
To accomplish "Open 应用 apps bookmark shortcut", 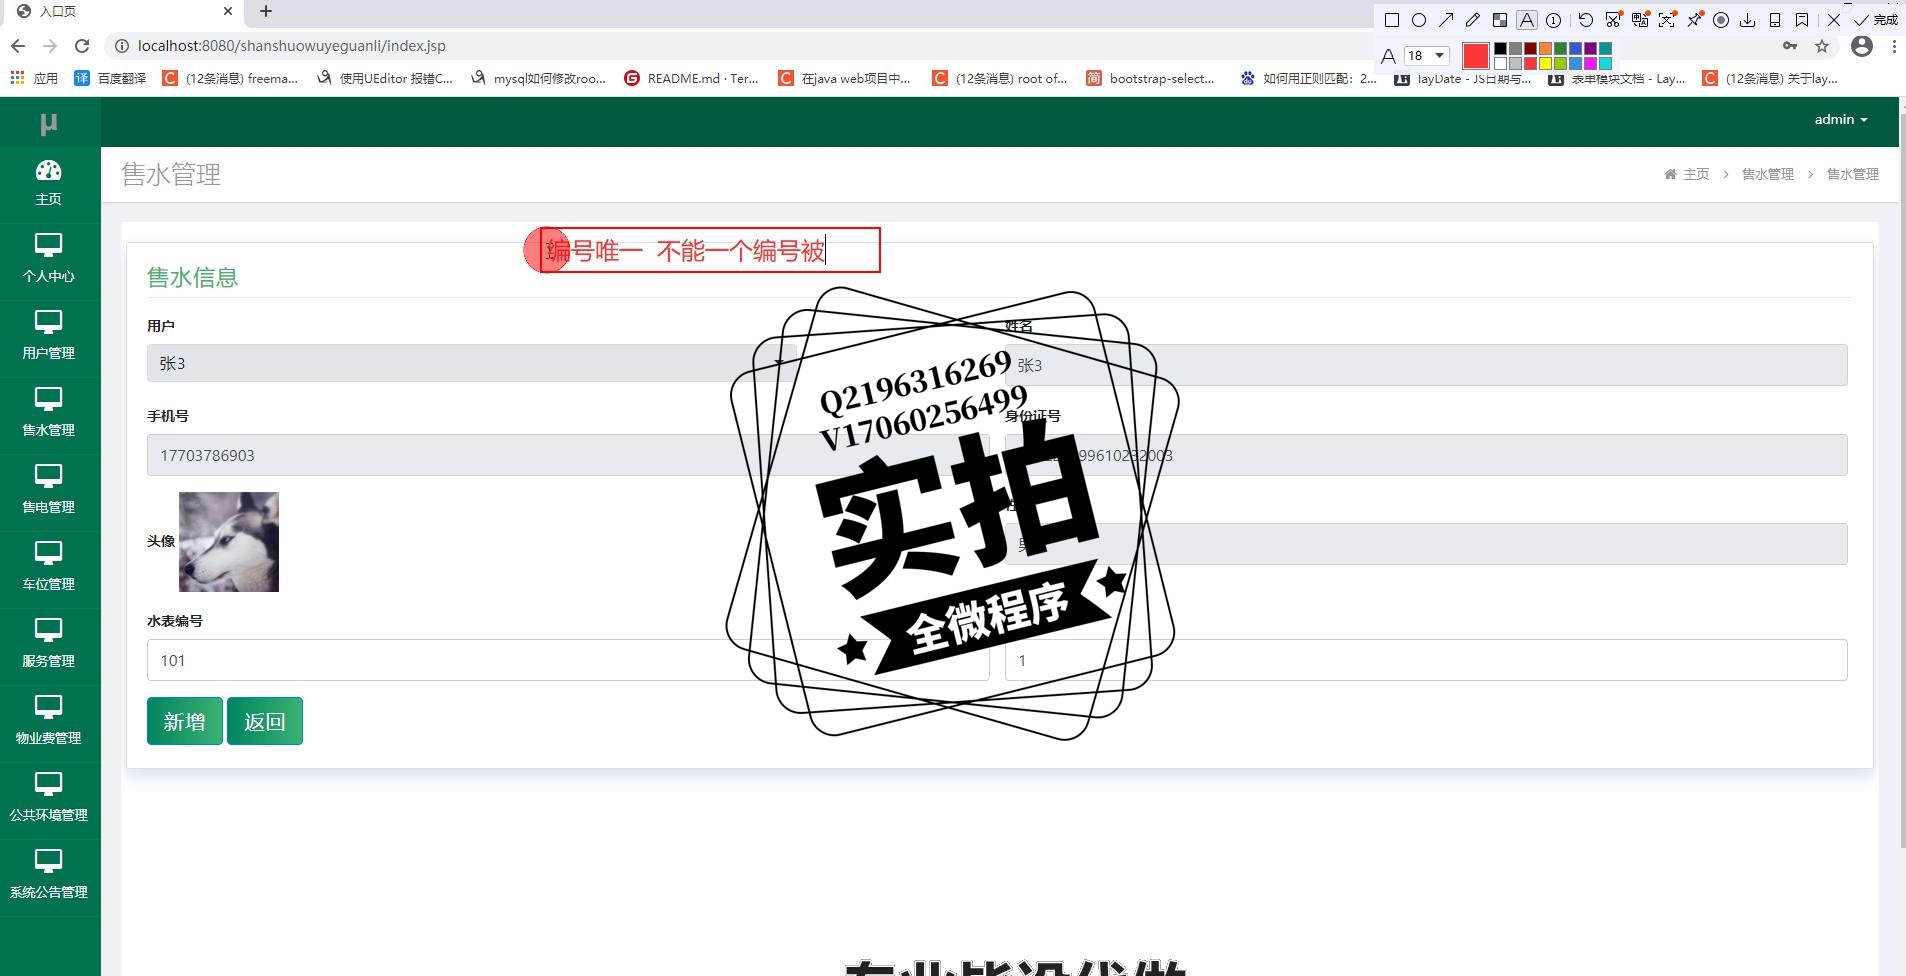I will tap(34, 78).
